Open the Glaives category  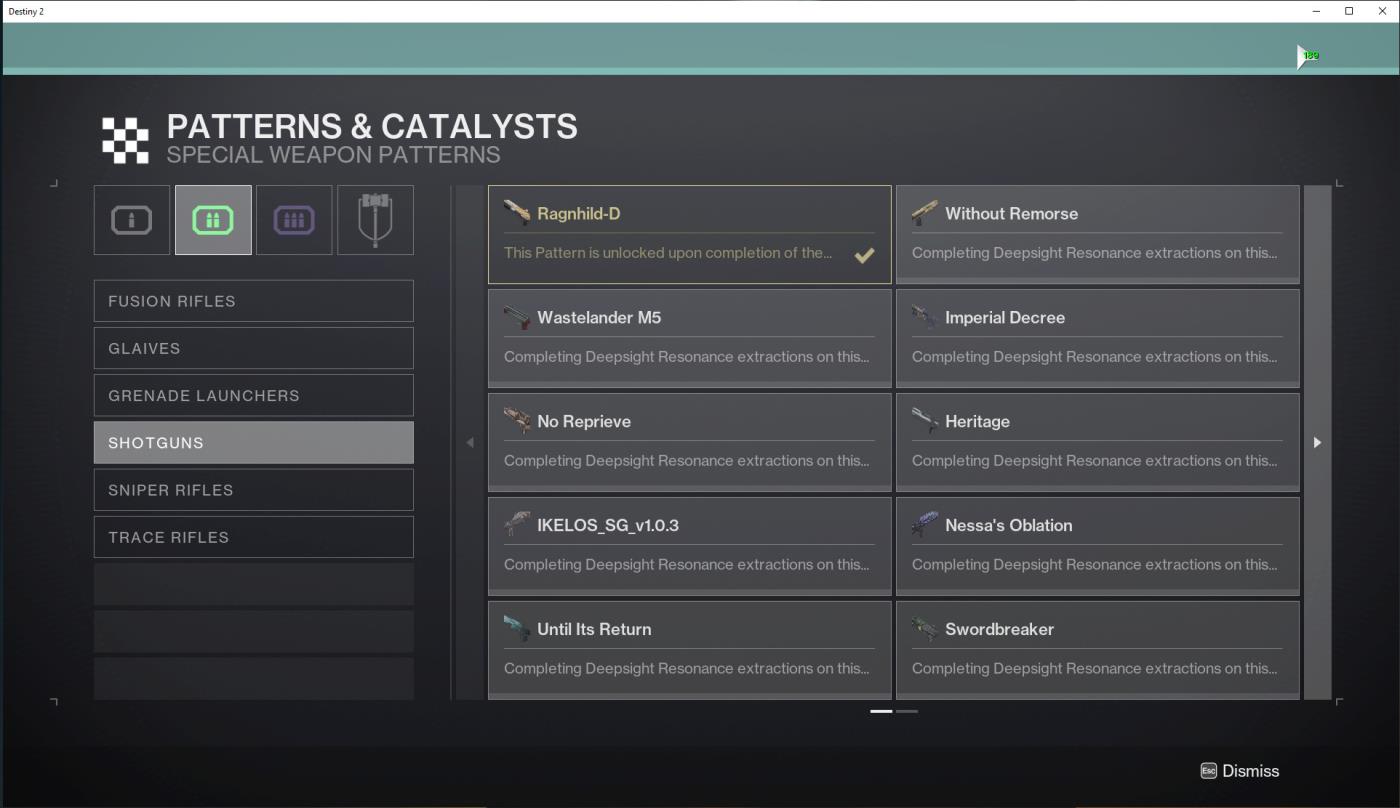click(254, 348)
